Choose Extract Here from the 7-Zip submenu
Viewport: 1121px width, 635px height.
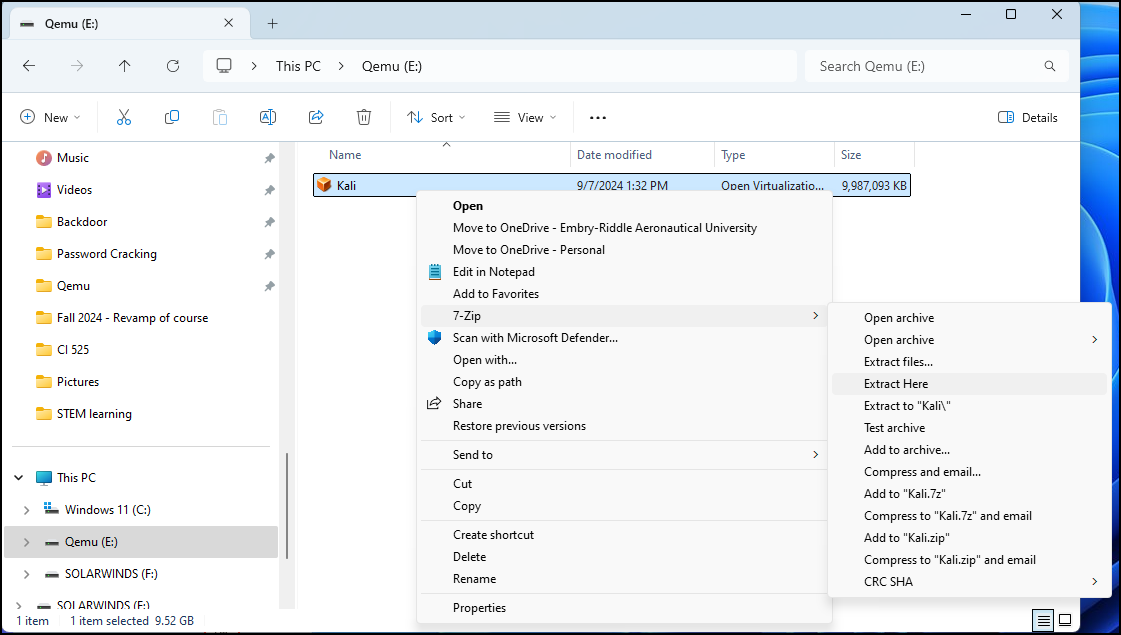(969, 384)
